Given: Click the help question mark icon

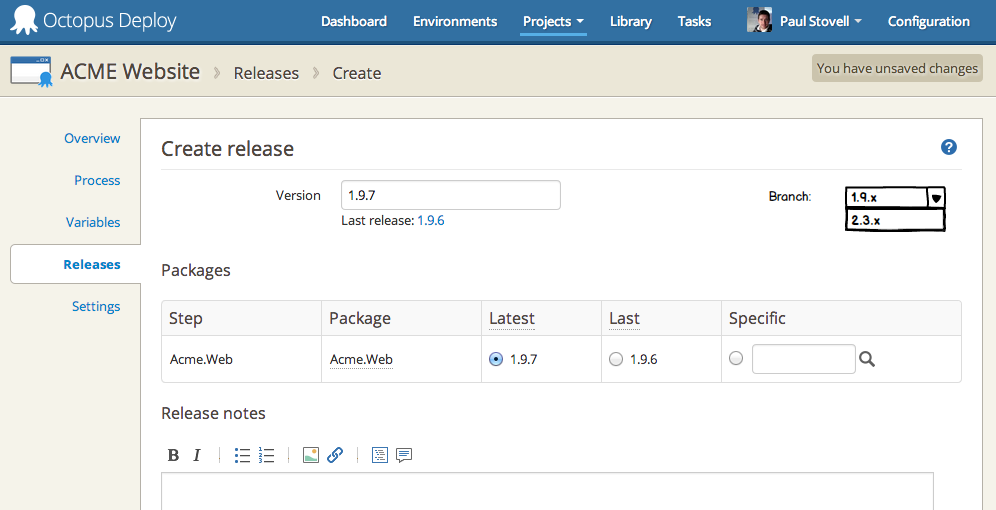Looking at the screenshot, I should [949, 147].
